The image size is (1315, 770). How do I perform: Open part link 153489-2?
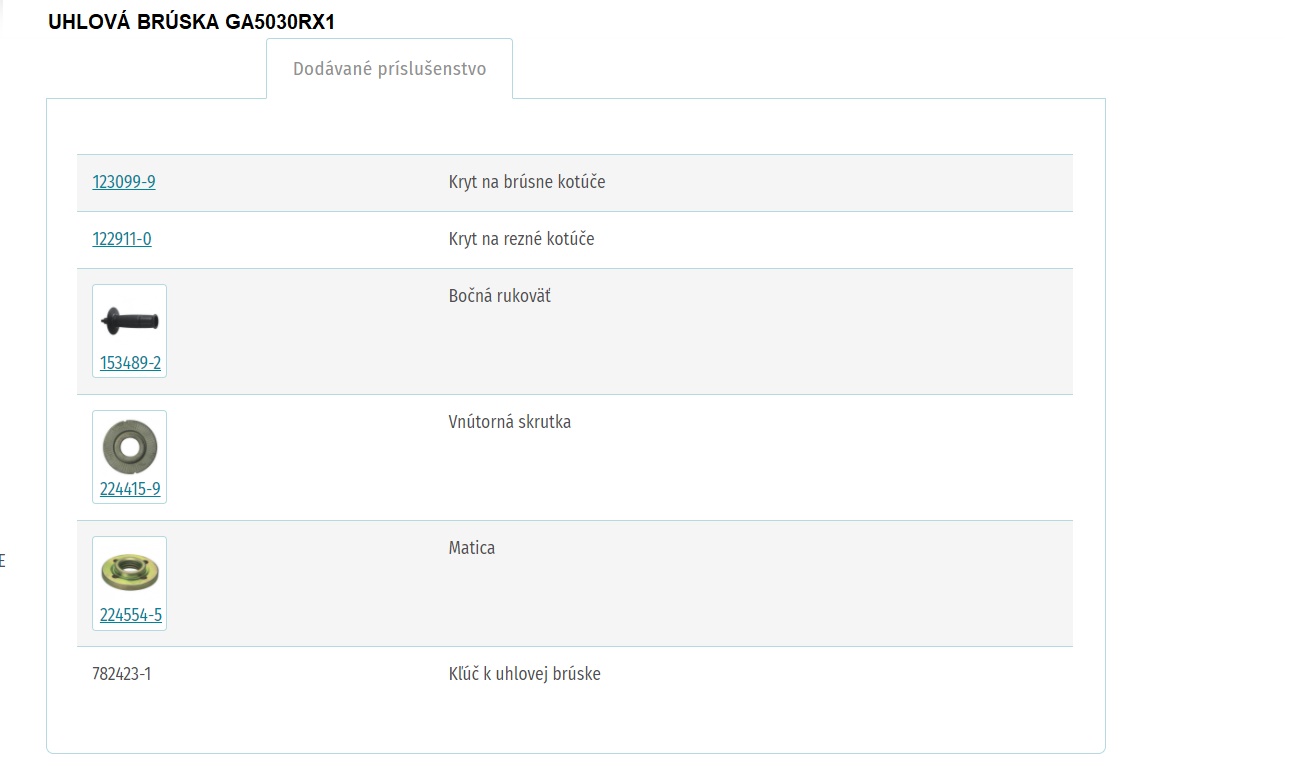tap(130, 363)
